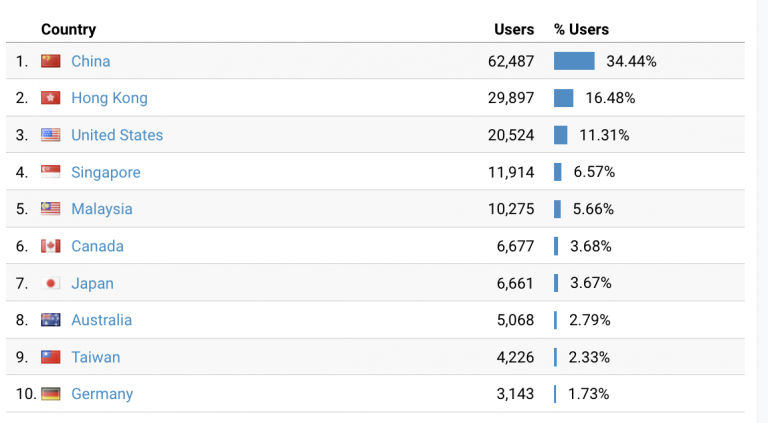This screenshot has width=768, height=423.
Task: Click the China flag icon
Action: (x=51, y=61)
